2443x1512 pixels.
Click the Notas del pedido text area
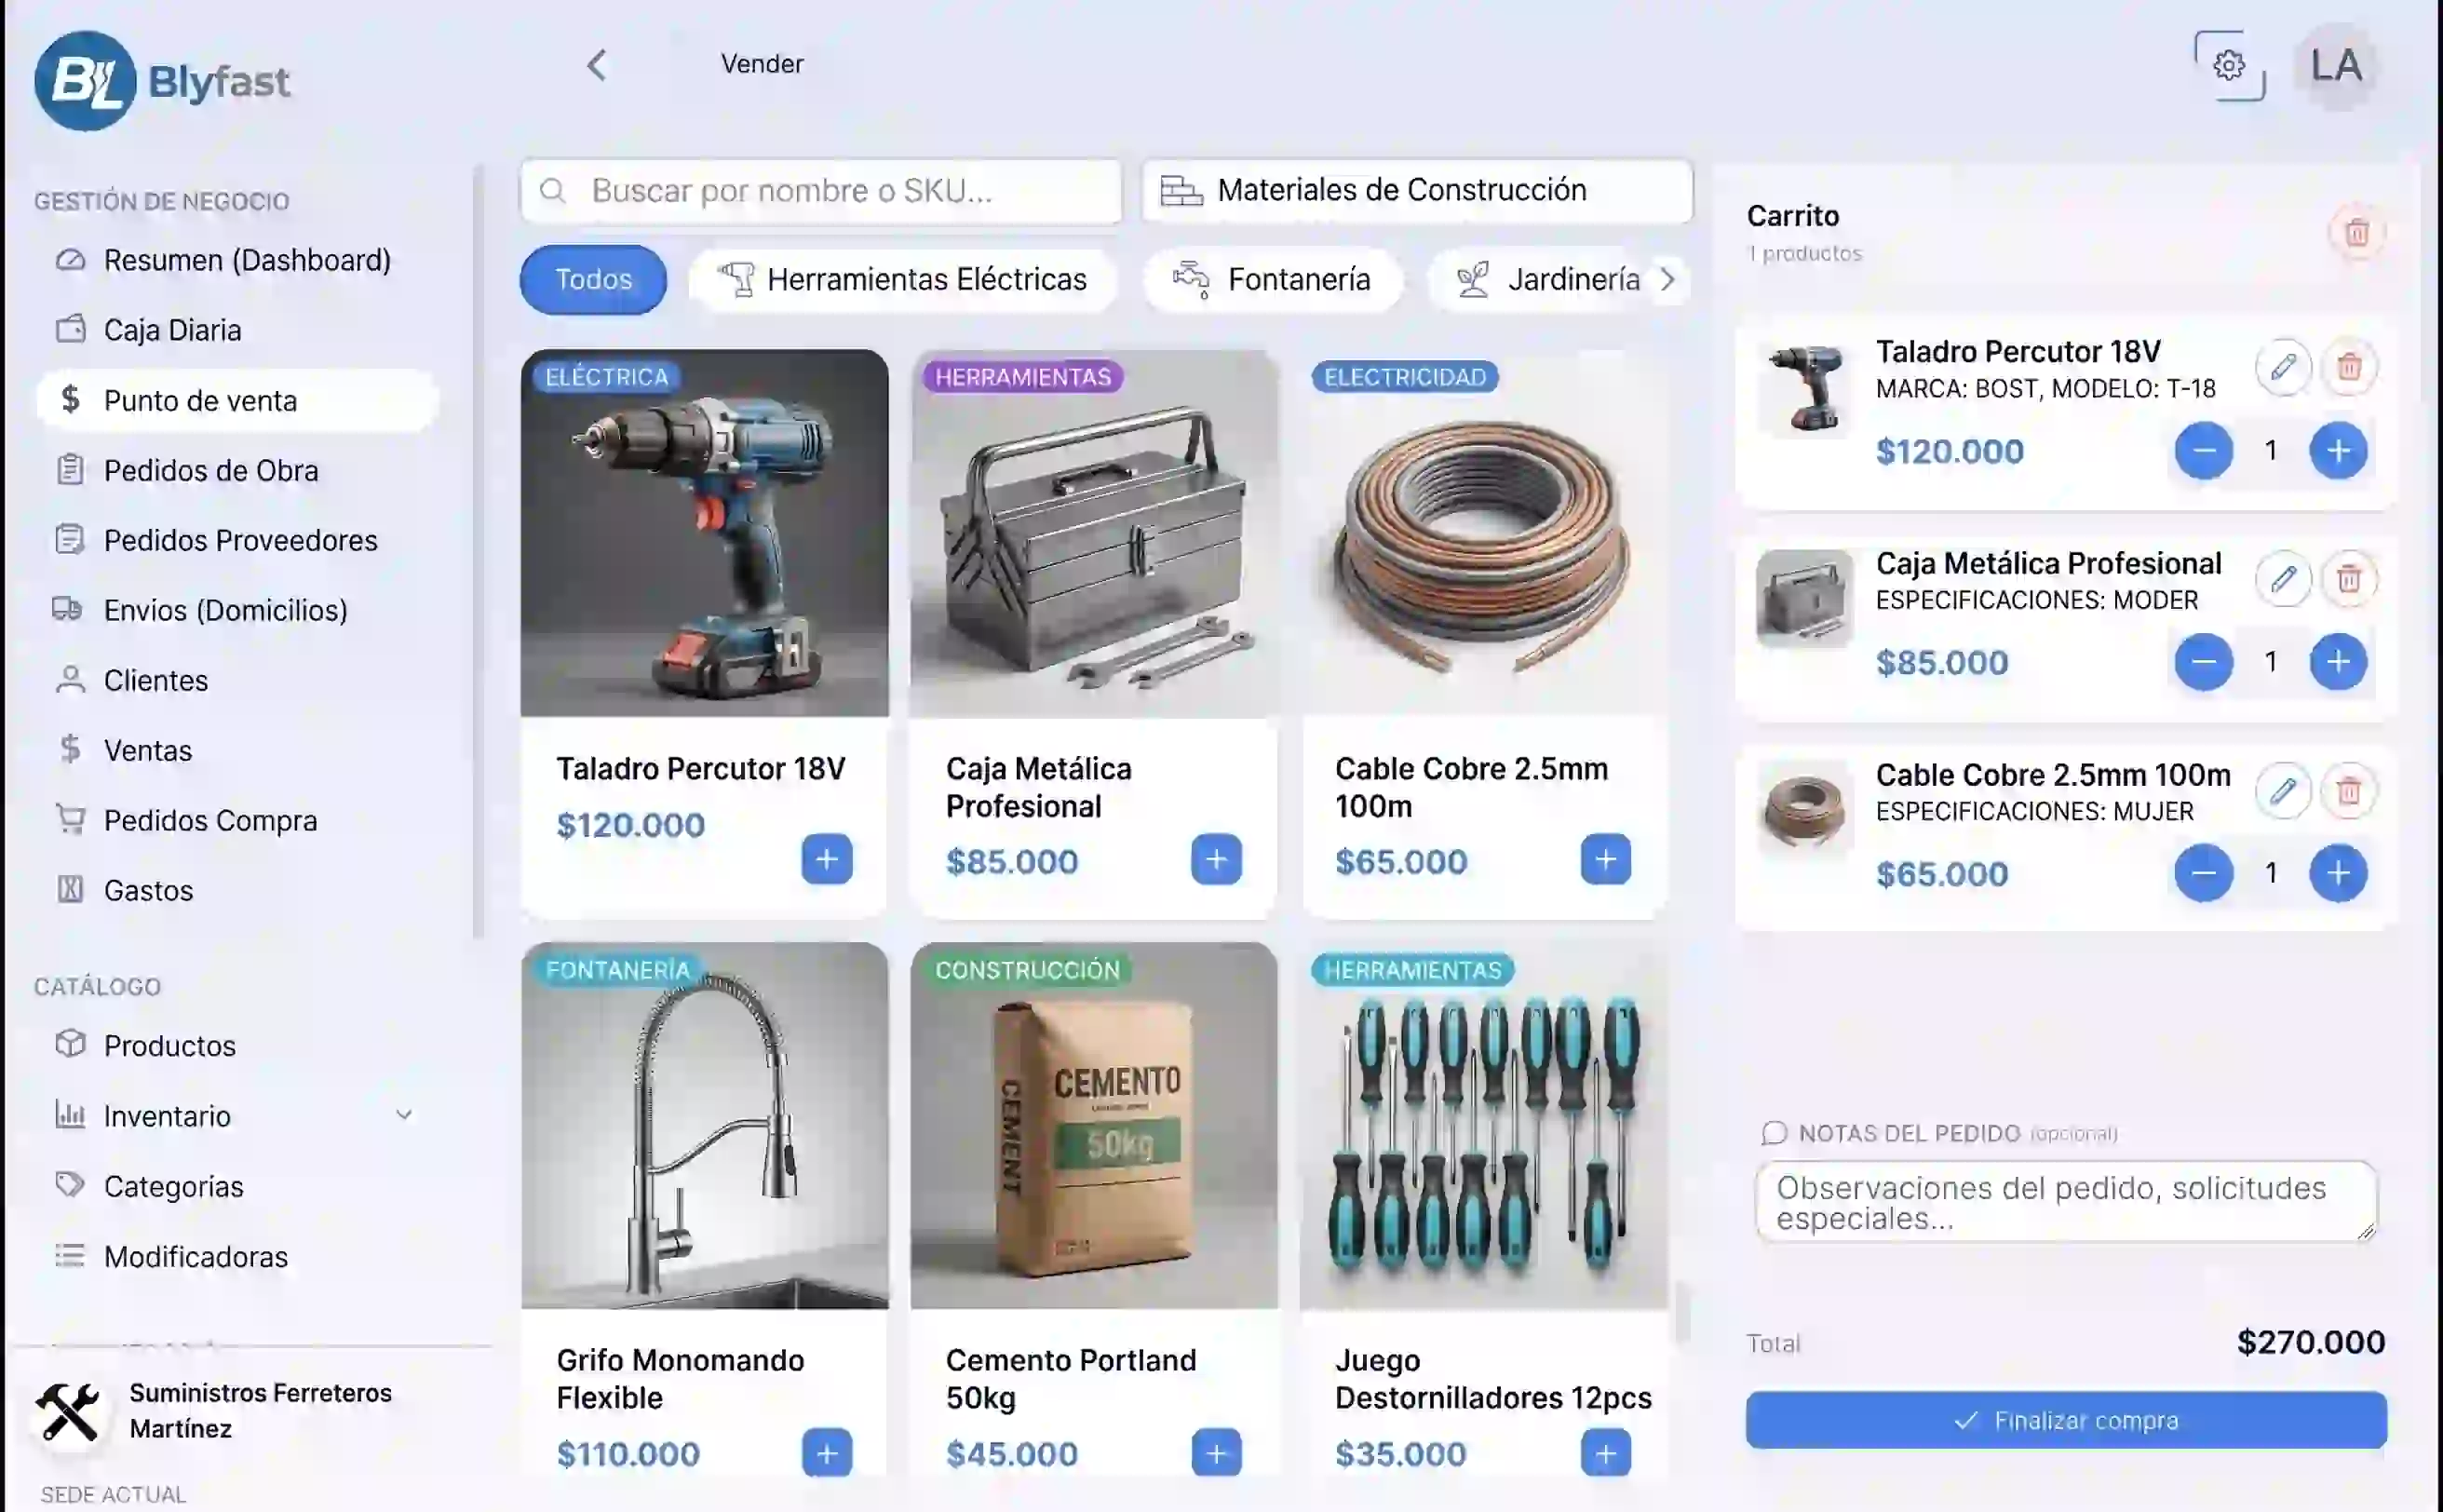pos(2066,1202)
